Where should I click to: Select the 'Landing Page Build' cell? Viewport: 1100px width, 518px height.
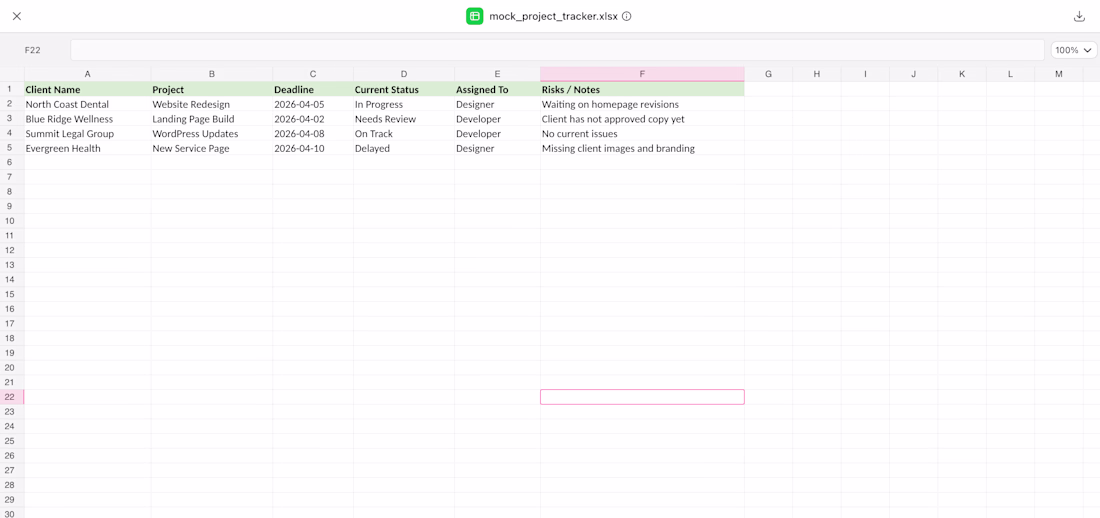click(212, 119)
